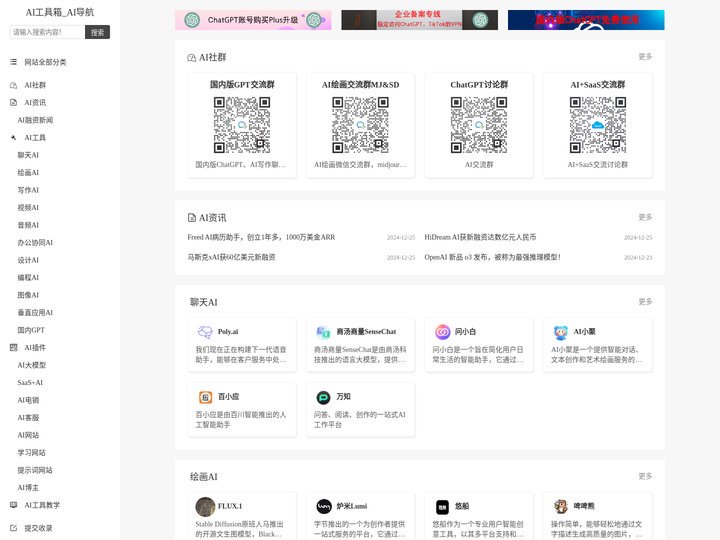Select 编程AI in the sidebar
The image size is (720, 540).
pos(28,277)
